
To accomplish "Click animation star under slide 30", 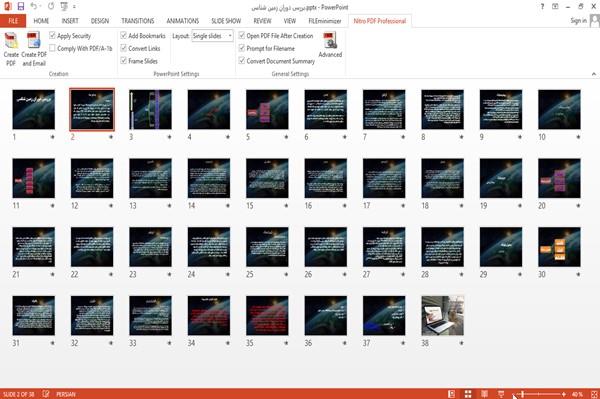I will pos(578,274).
